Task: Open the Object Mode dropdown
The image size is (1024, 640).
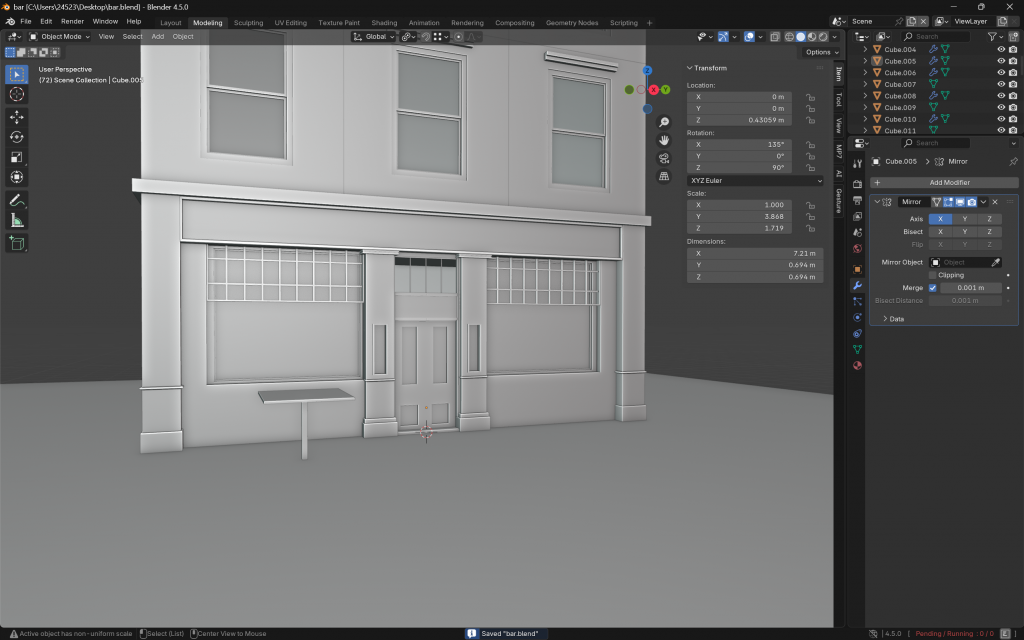Action: pyautogui.click(x=62, y=36)
